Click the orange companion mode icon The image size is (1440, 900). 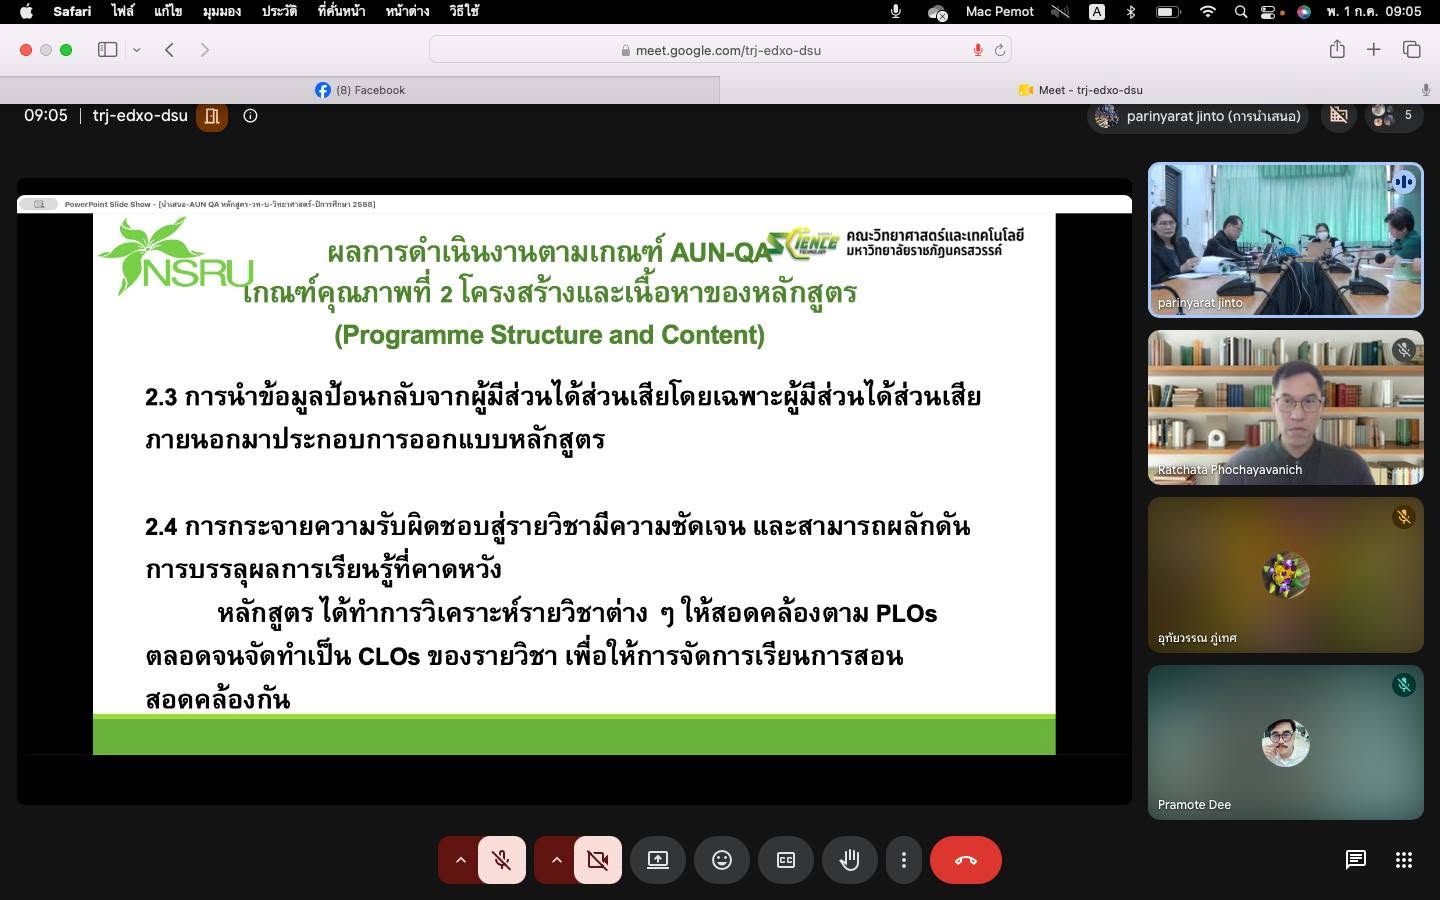[x=212, y=116]
